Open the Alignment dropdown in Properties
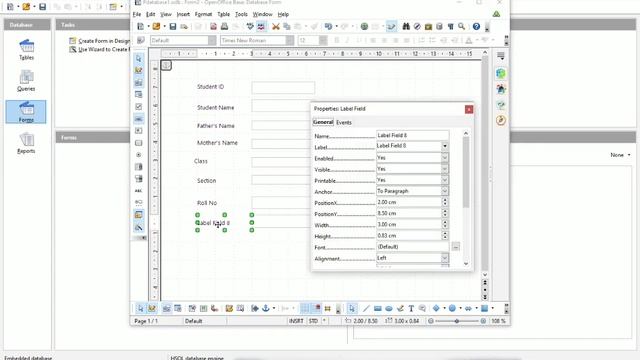 coord(445,258)
